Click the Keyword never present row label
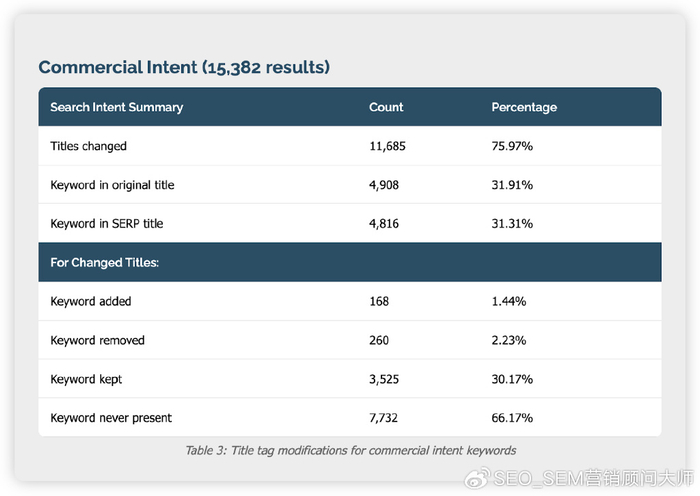The image size is (700, 496). pos(111,417)
